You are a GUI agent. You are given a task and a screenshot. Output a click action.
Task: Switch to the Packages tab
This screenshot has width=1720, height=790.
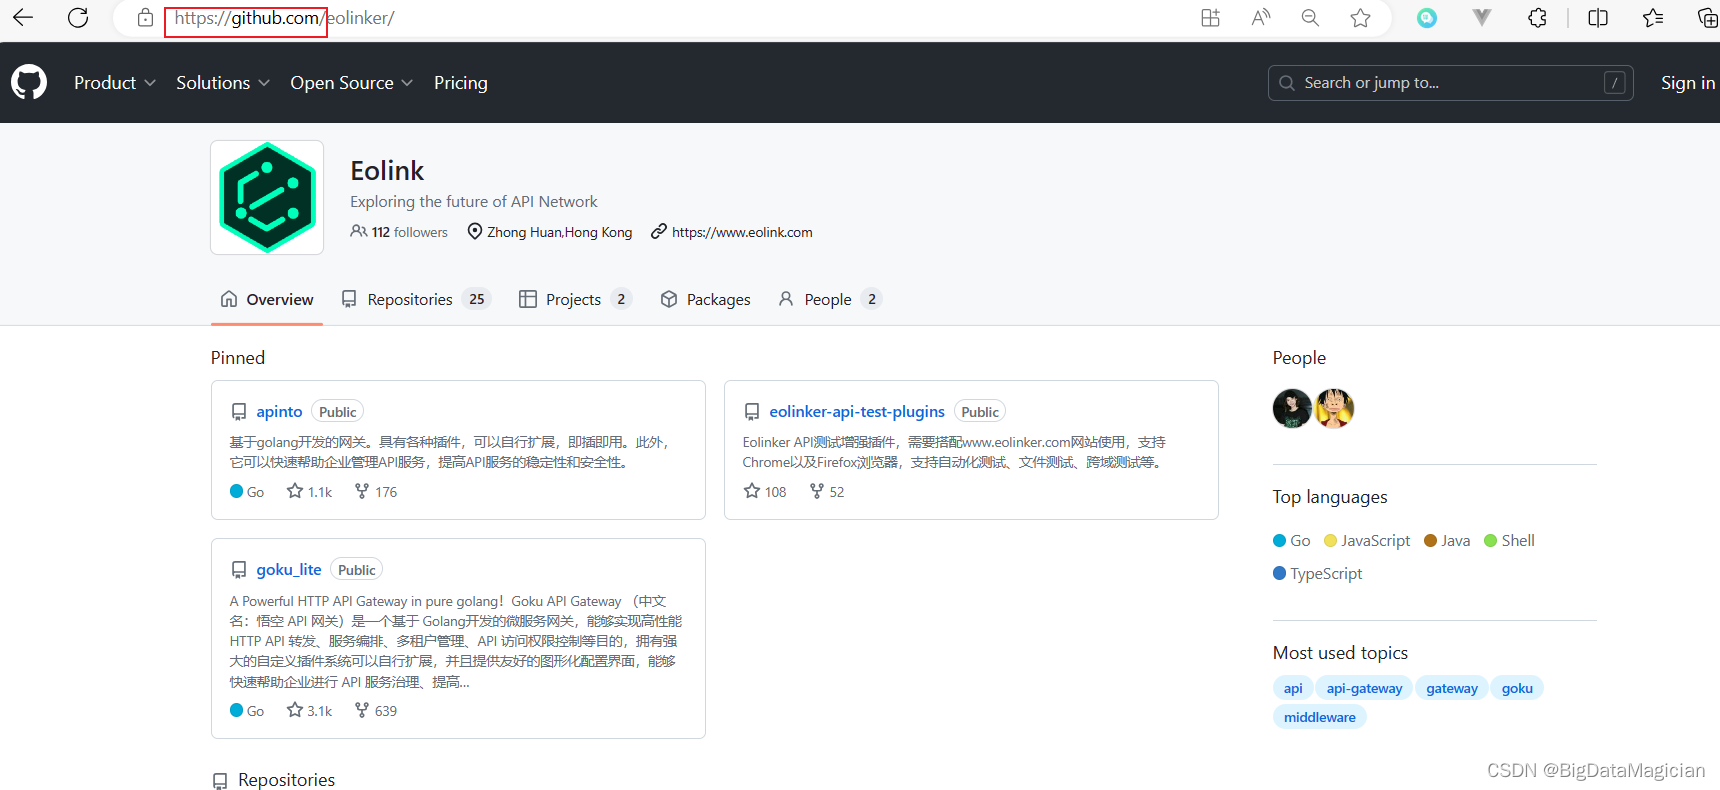coord(706,299)
